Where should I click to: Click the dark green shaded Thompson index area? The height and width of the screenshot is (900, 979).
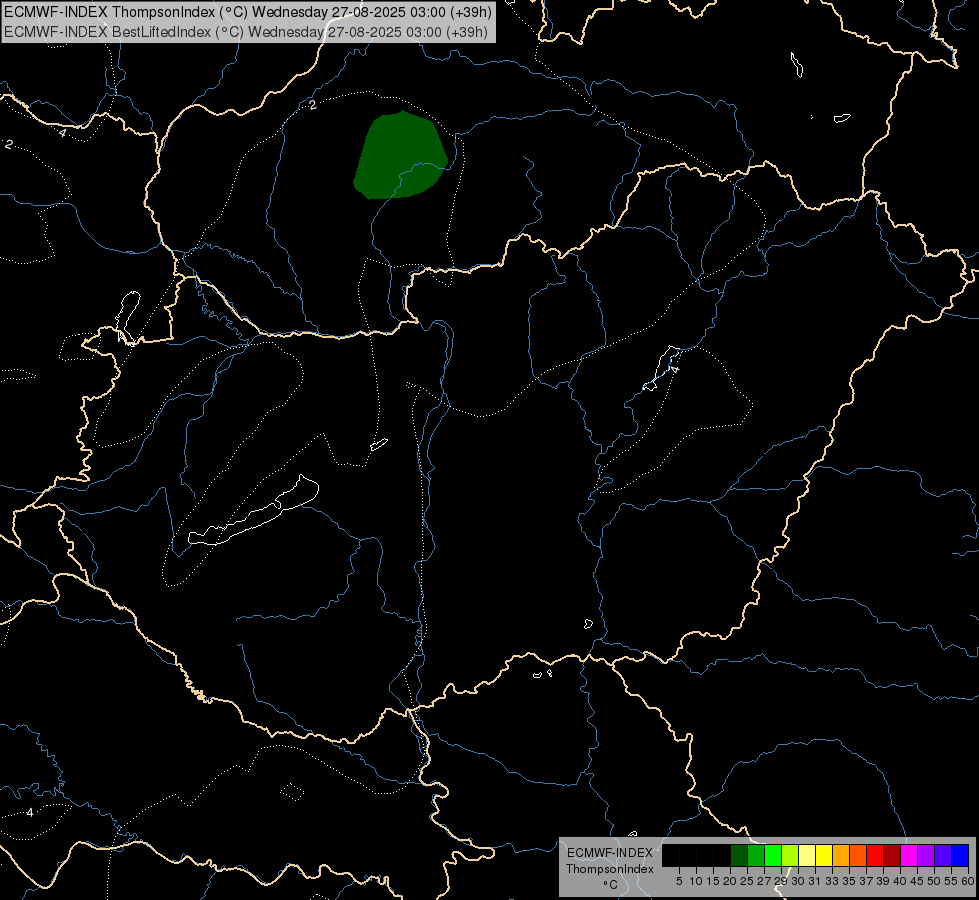pos(400,154)
